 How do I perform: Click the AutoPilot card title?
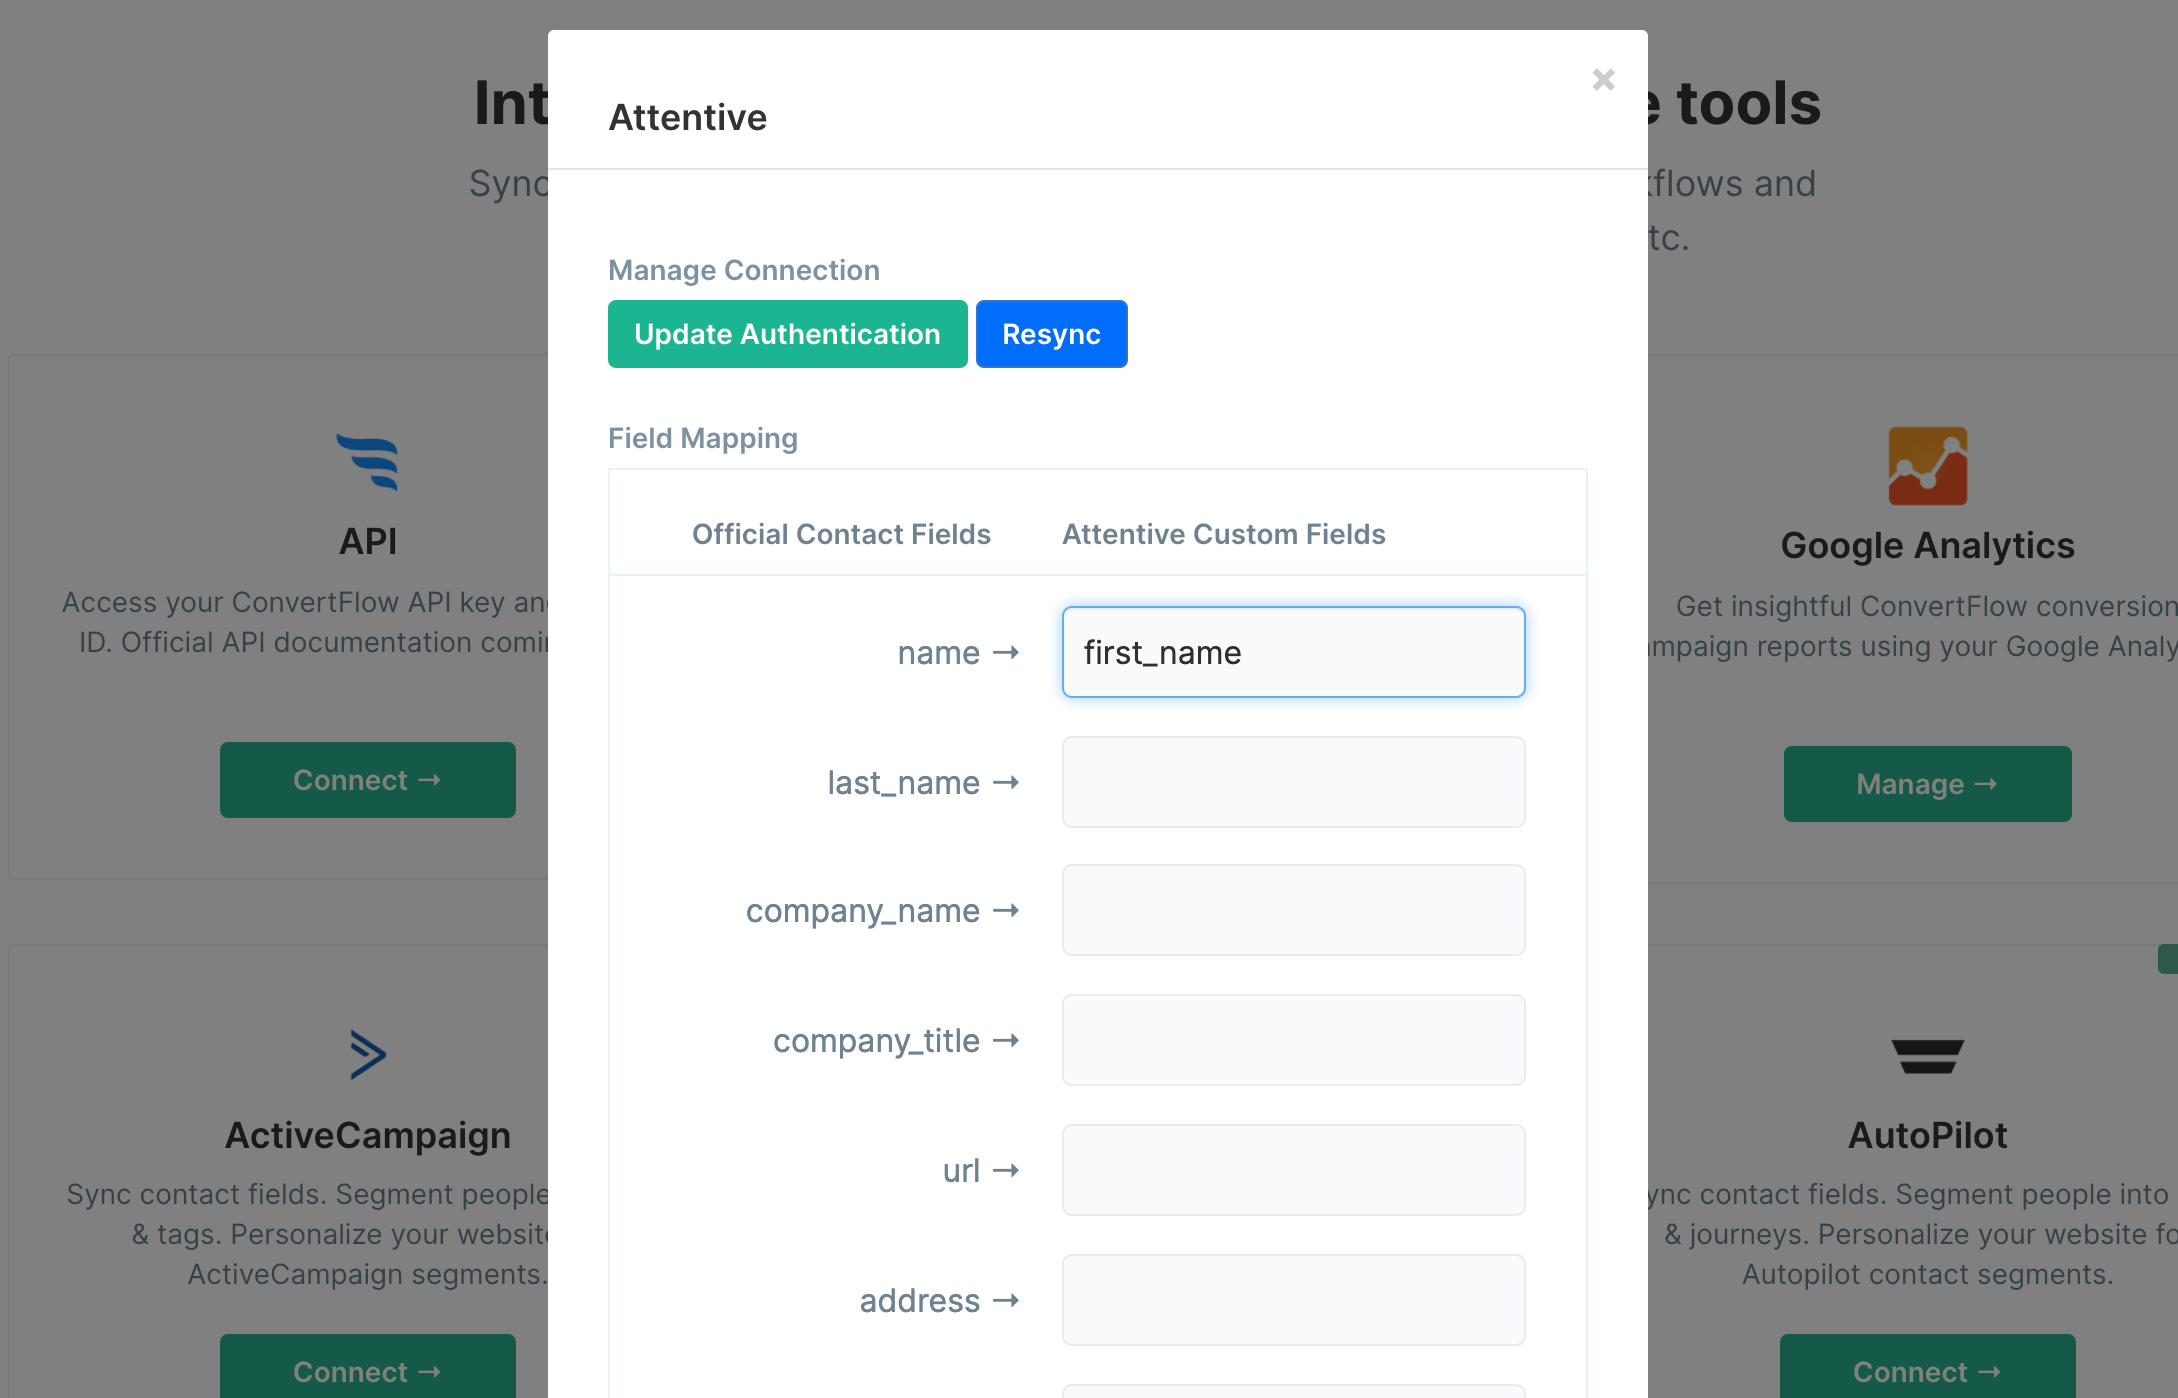[x=1927, y=1135]
